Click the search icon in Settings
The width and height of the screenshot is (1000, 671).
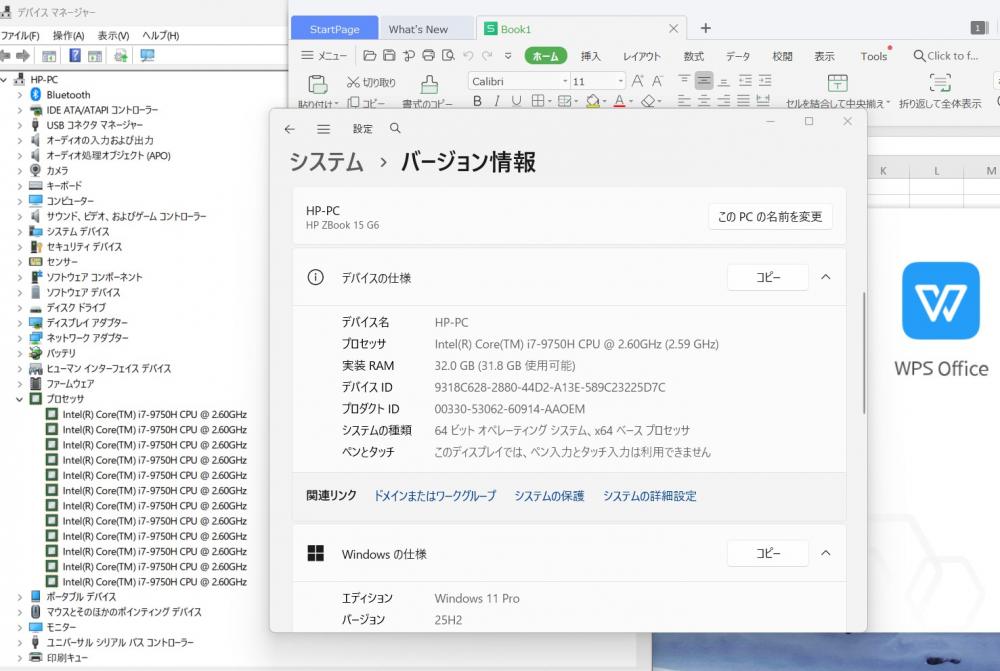[x=395, y=129]
